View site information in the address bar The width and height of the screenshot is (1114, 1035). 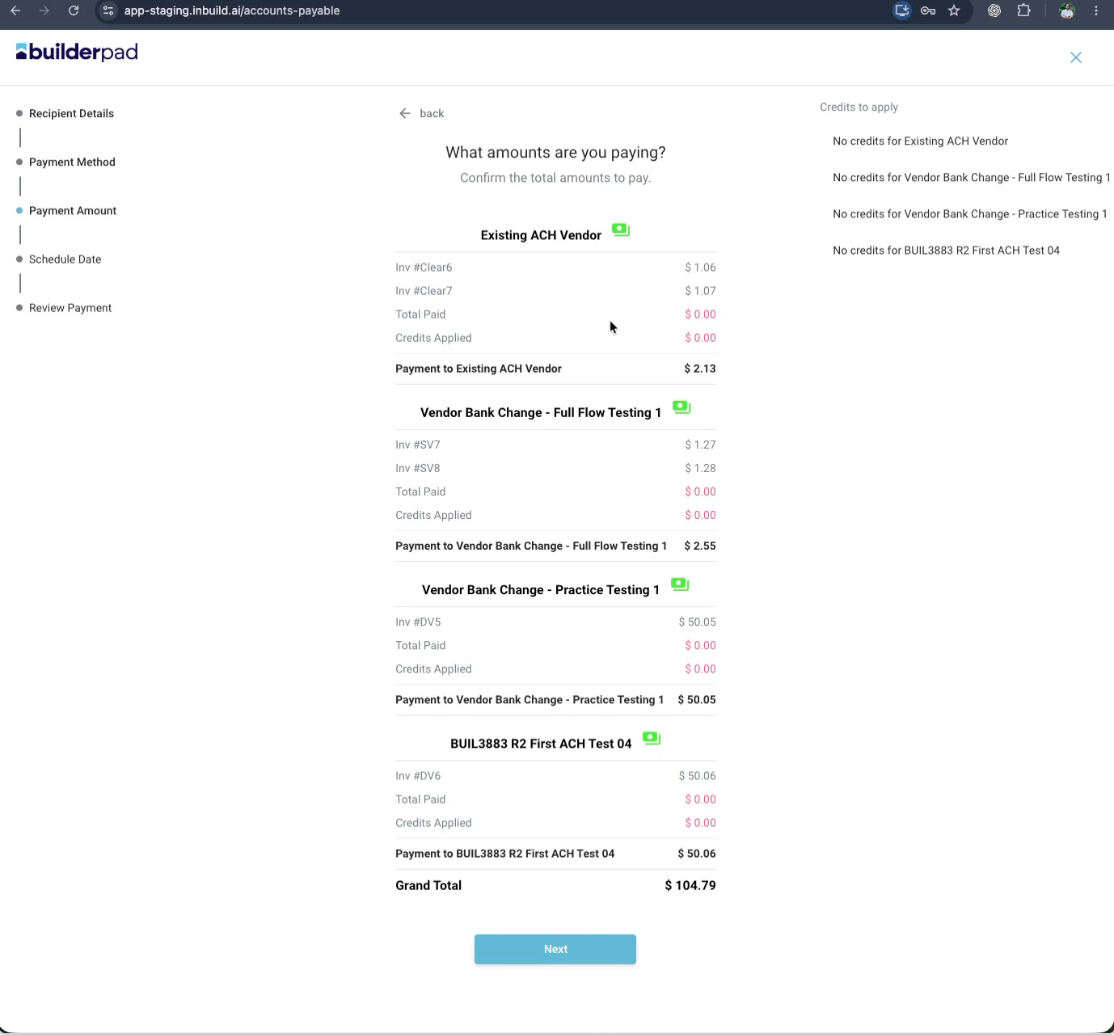108,11
